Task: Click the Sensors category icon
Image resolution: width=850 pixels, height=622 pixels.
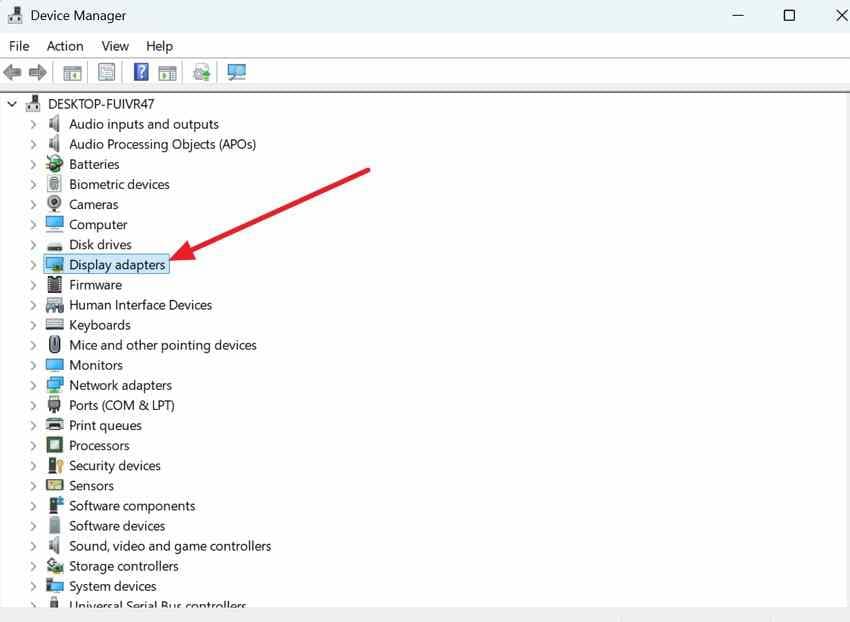Action: [55, 485]
